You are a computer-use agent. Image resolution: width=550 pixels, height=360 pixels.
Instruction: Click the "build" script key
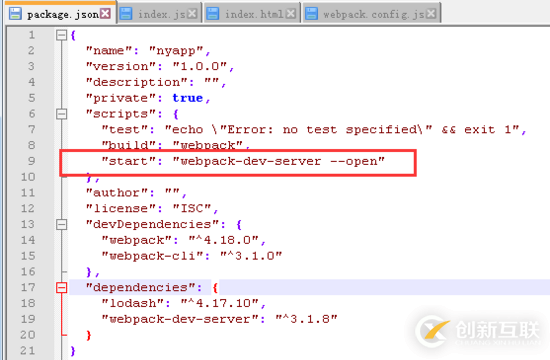pos(128,145)
